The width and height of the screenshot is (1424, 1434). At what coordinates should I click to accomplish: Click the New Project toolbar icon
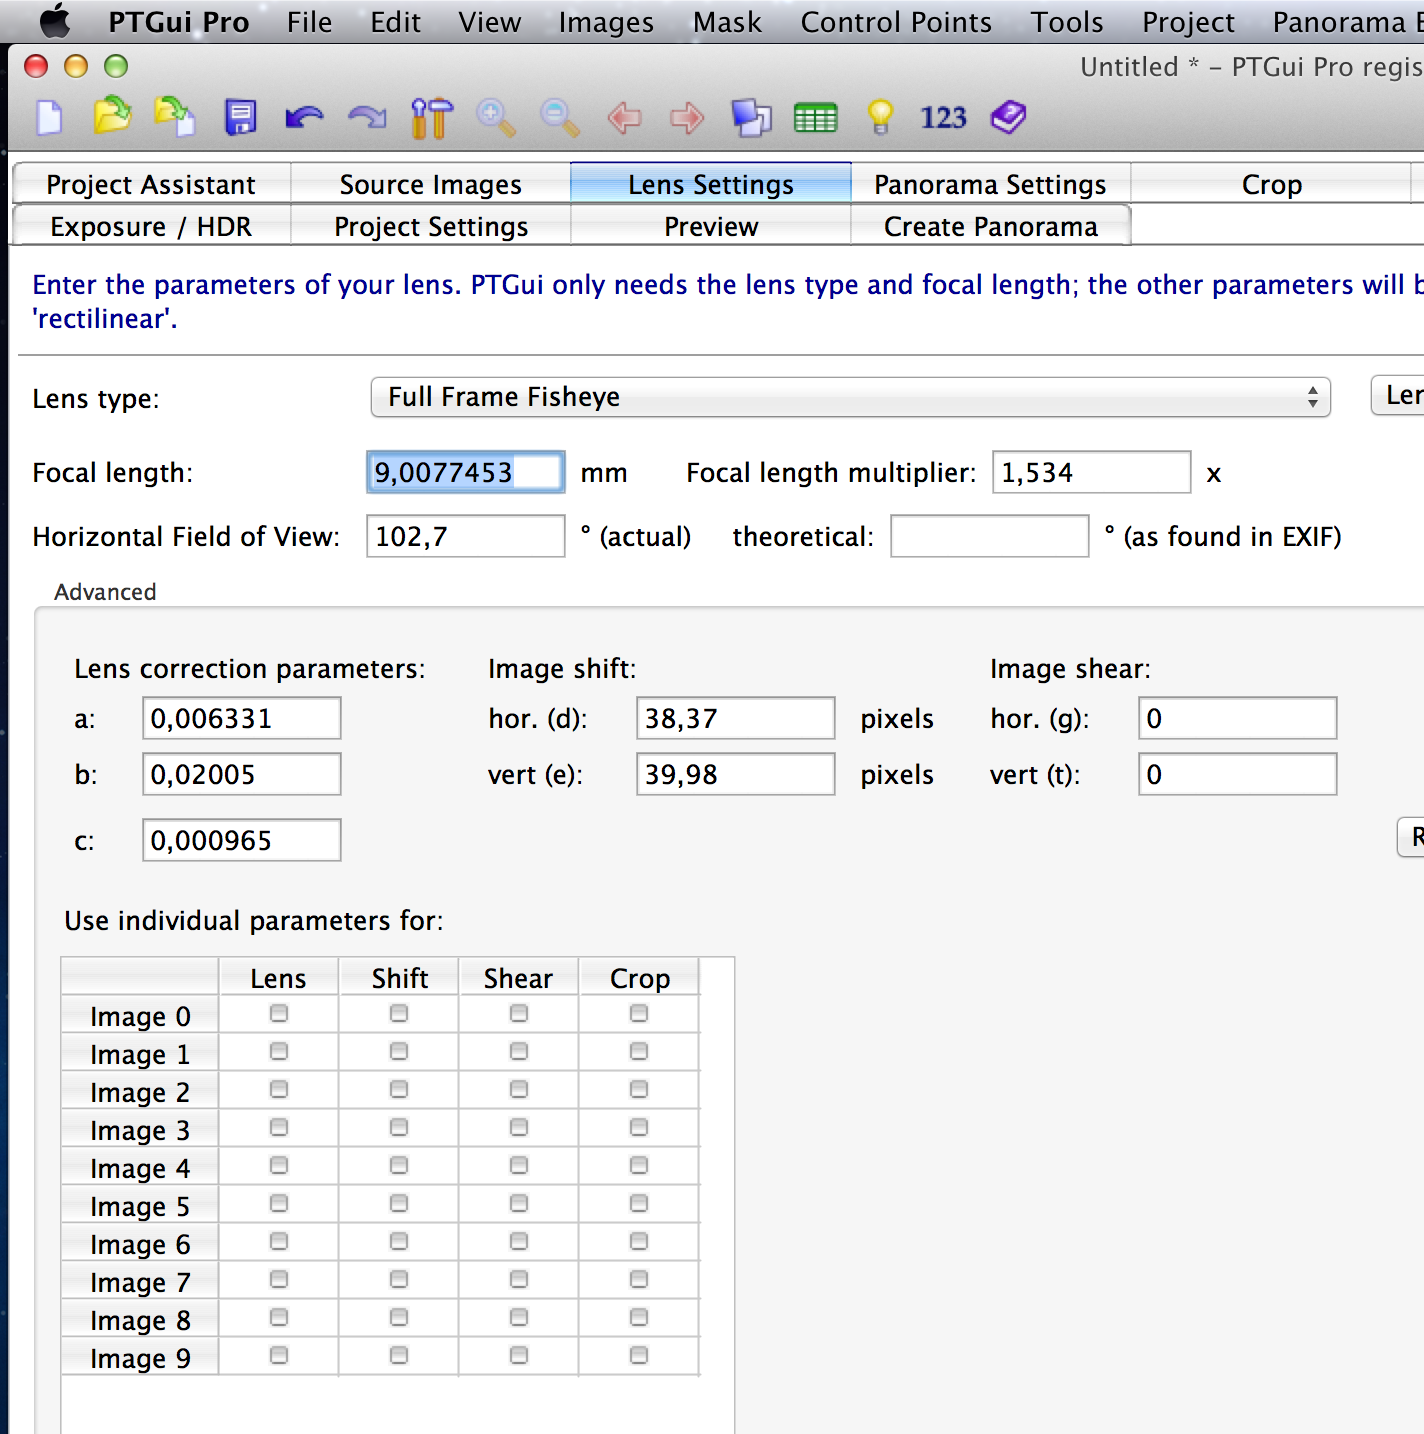coord(49,117)
